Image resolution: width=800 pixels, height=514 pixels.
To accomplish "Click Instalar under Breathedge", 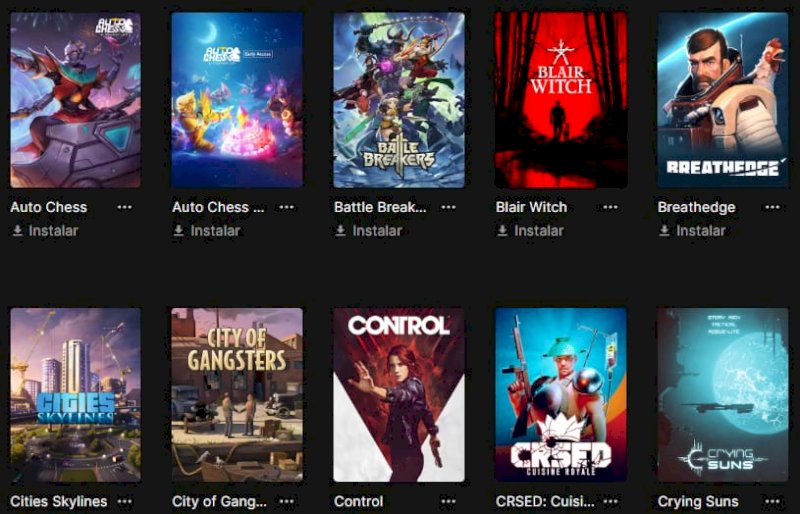I will point(692,231).
